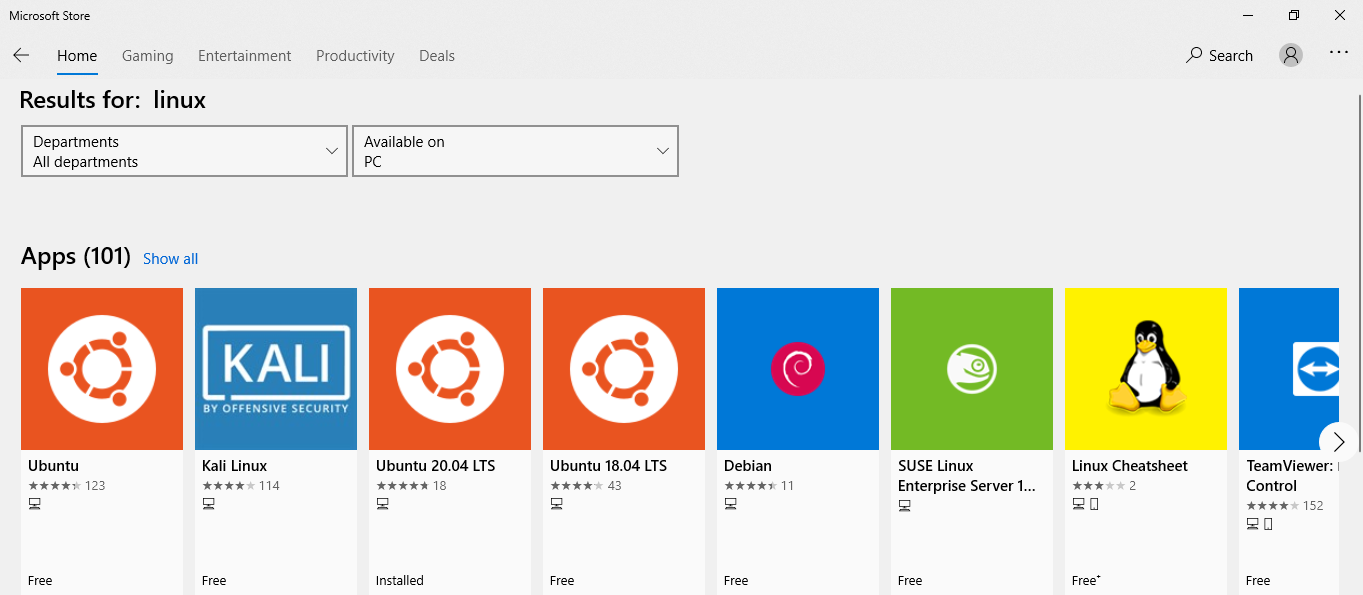
Task: Open the TeamViewer logo tile
Action: pyautogui.click(x=1289, y=369)
